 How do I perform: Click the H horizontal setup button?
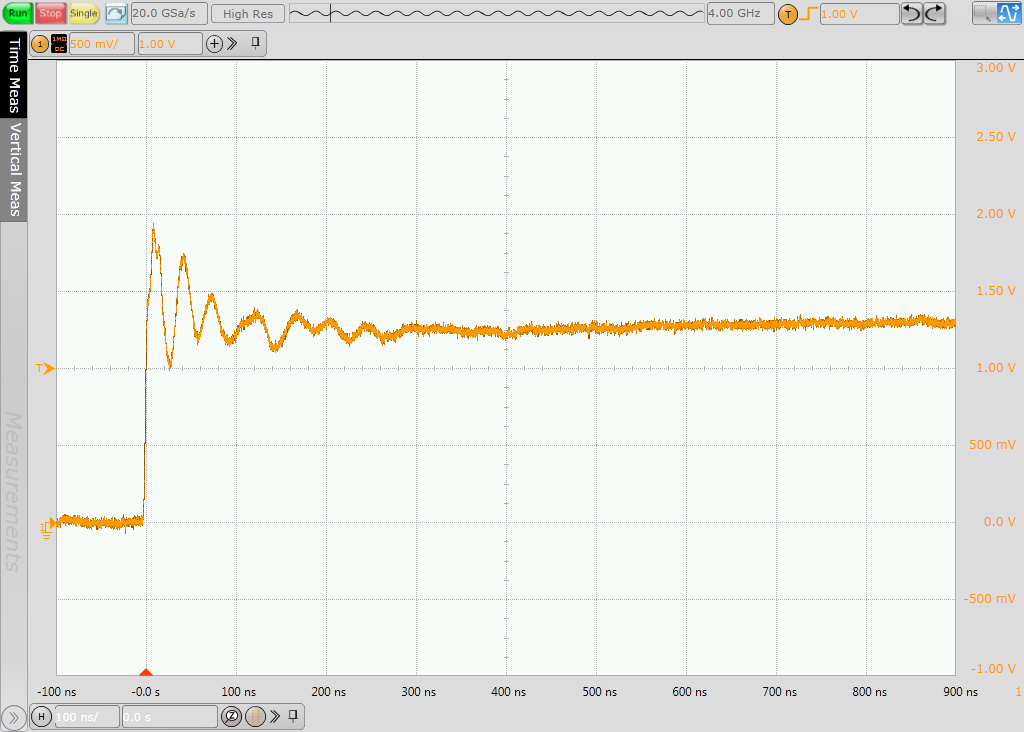(41, 717)
